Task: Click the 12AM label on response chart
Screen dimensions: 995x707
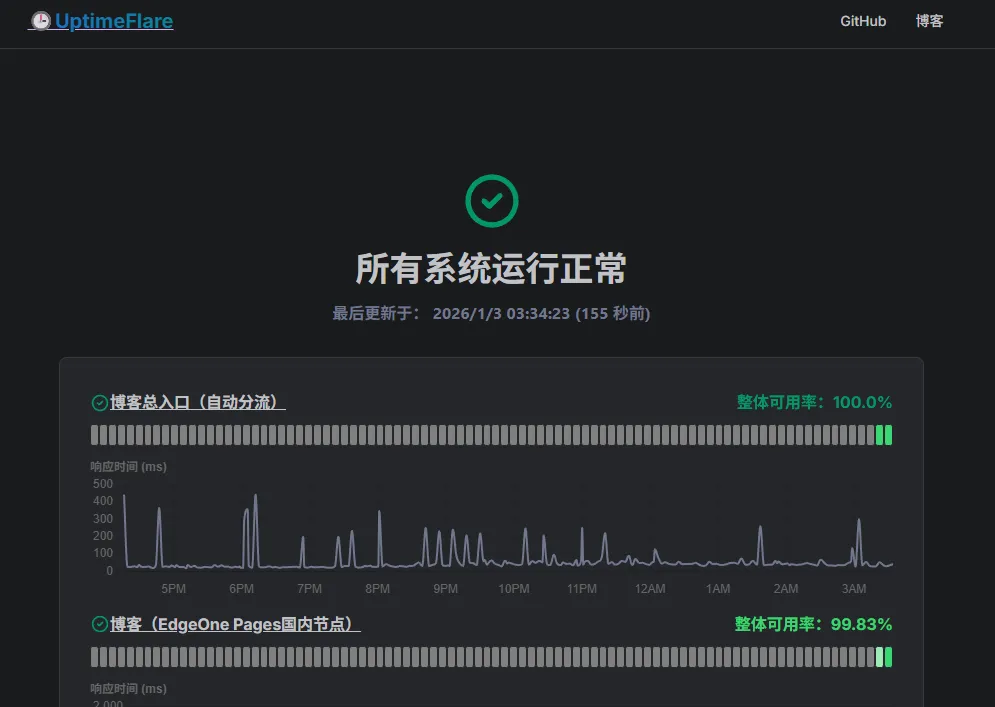Action: [x=650, y=589]
